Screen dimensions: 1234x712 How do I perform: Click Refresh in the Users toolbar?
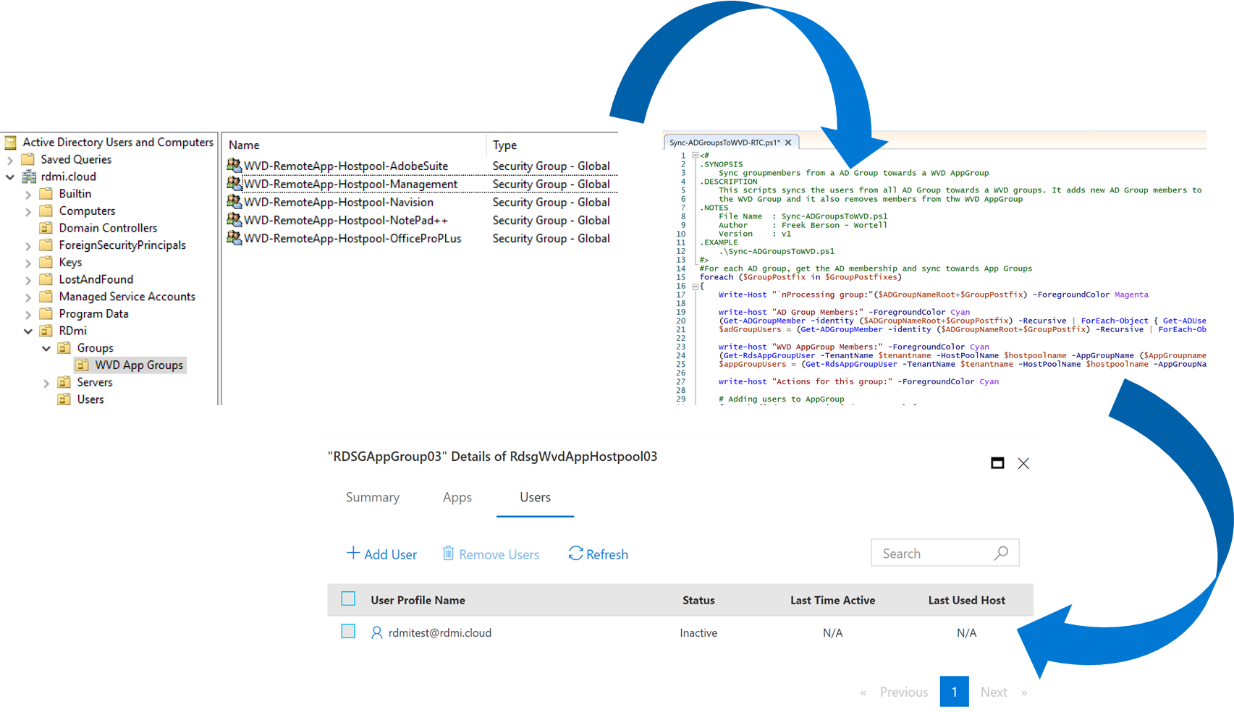(598, 554)
